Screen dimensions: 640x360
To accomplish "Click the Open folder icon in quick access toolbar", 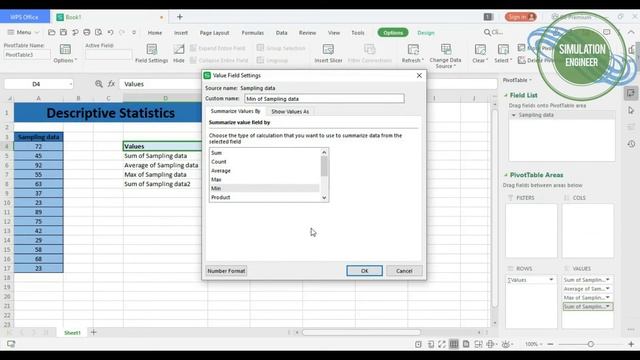I will (x=51, y=32).
